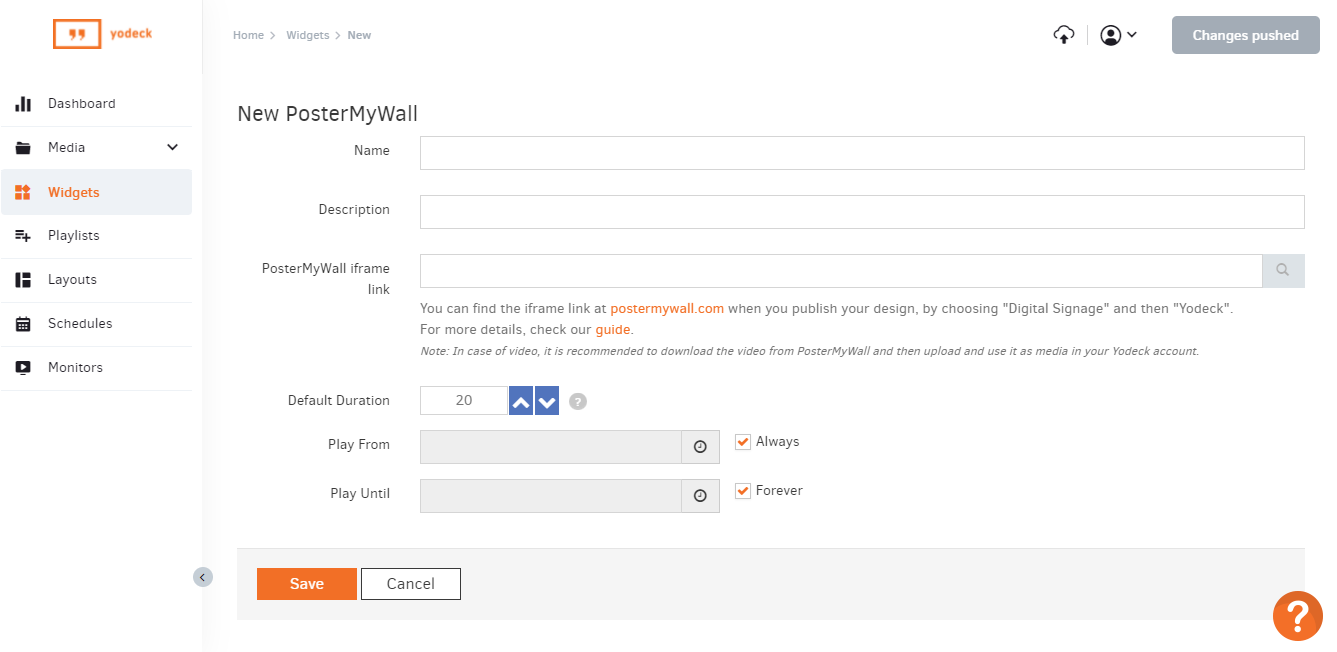Open the user account dropdown

[x=1118, y=35]
